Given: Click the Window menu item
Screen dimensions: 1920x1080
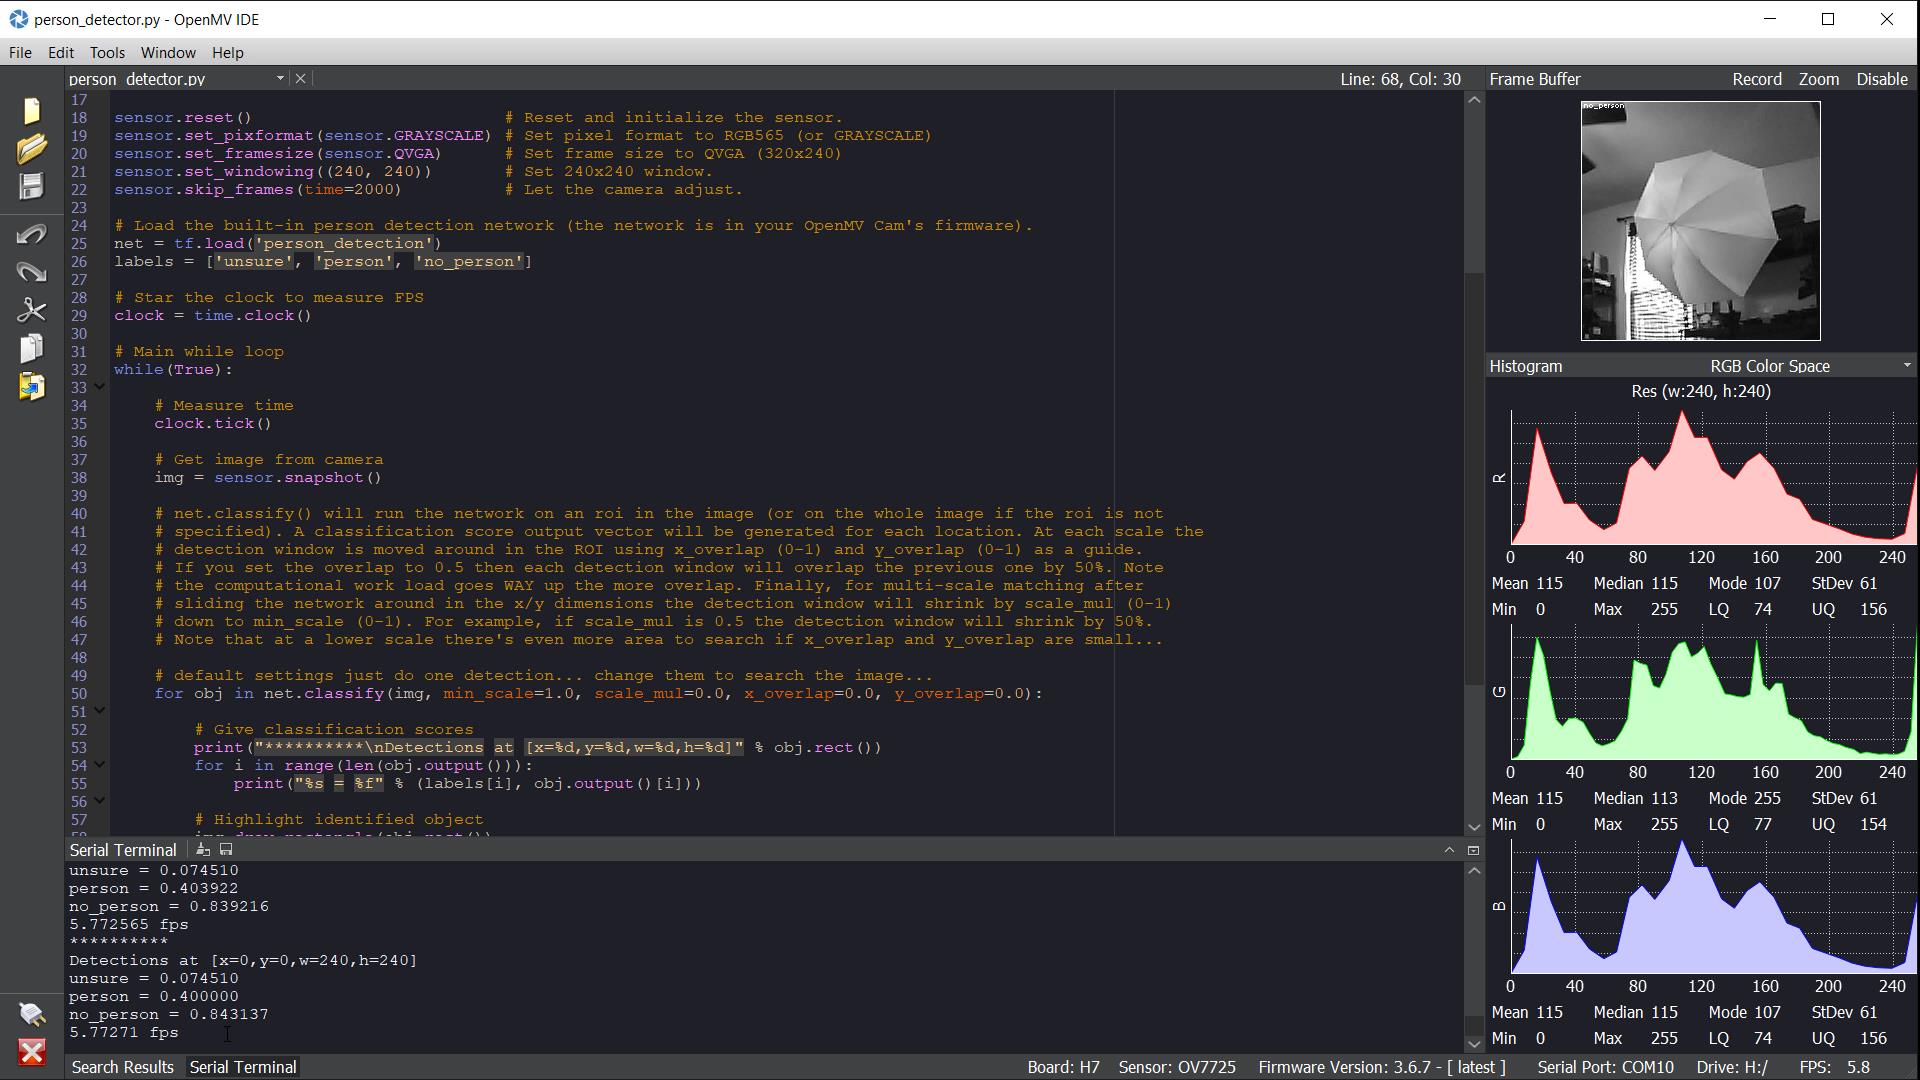Looking at the screenshot, I should click(167, 53).
